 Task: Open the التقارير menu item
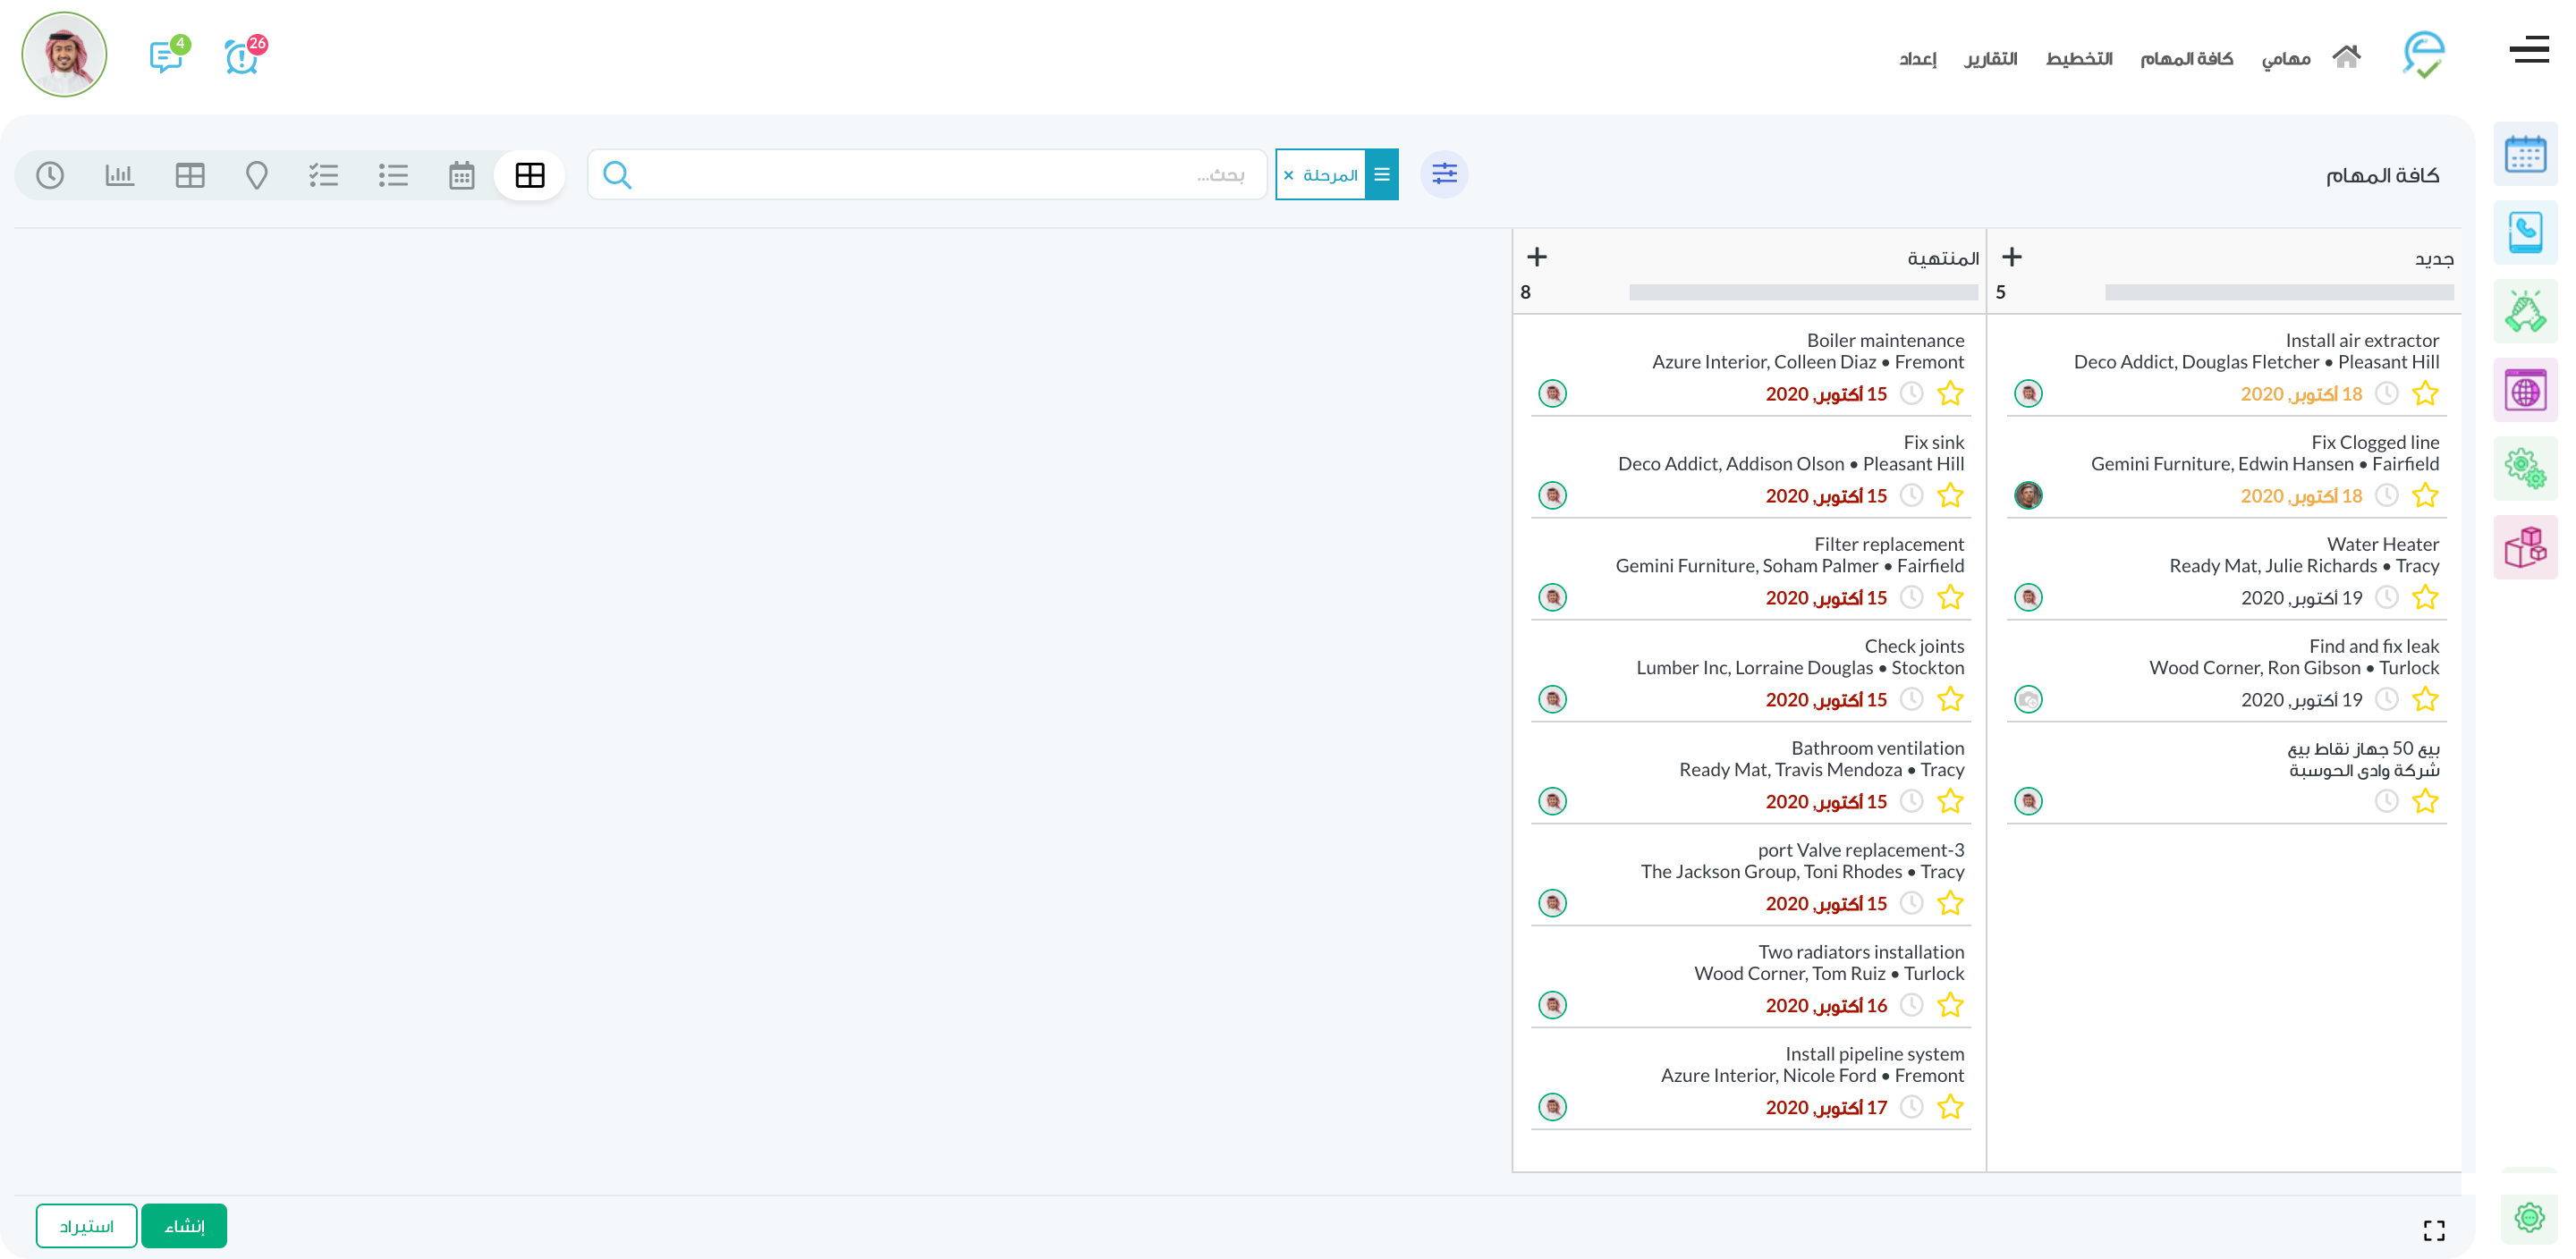[1990, 59]
